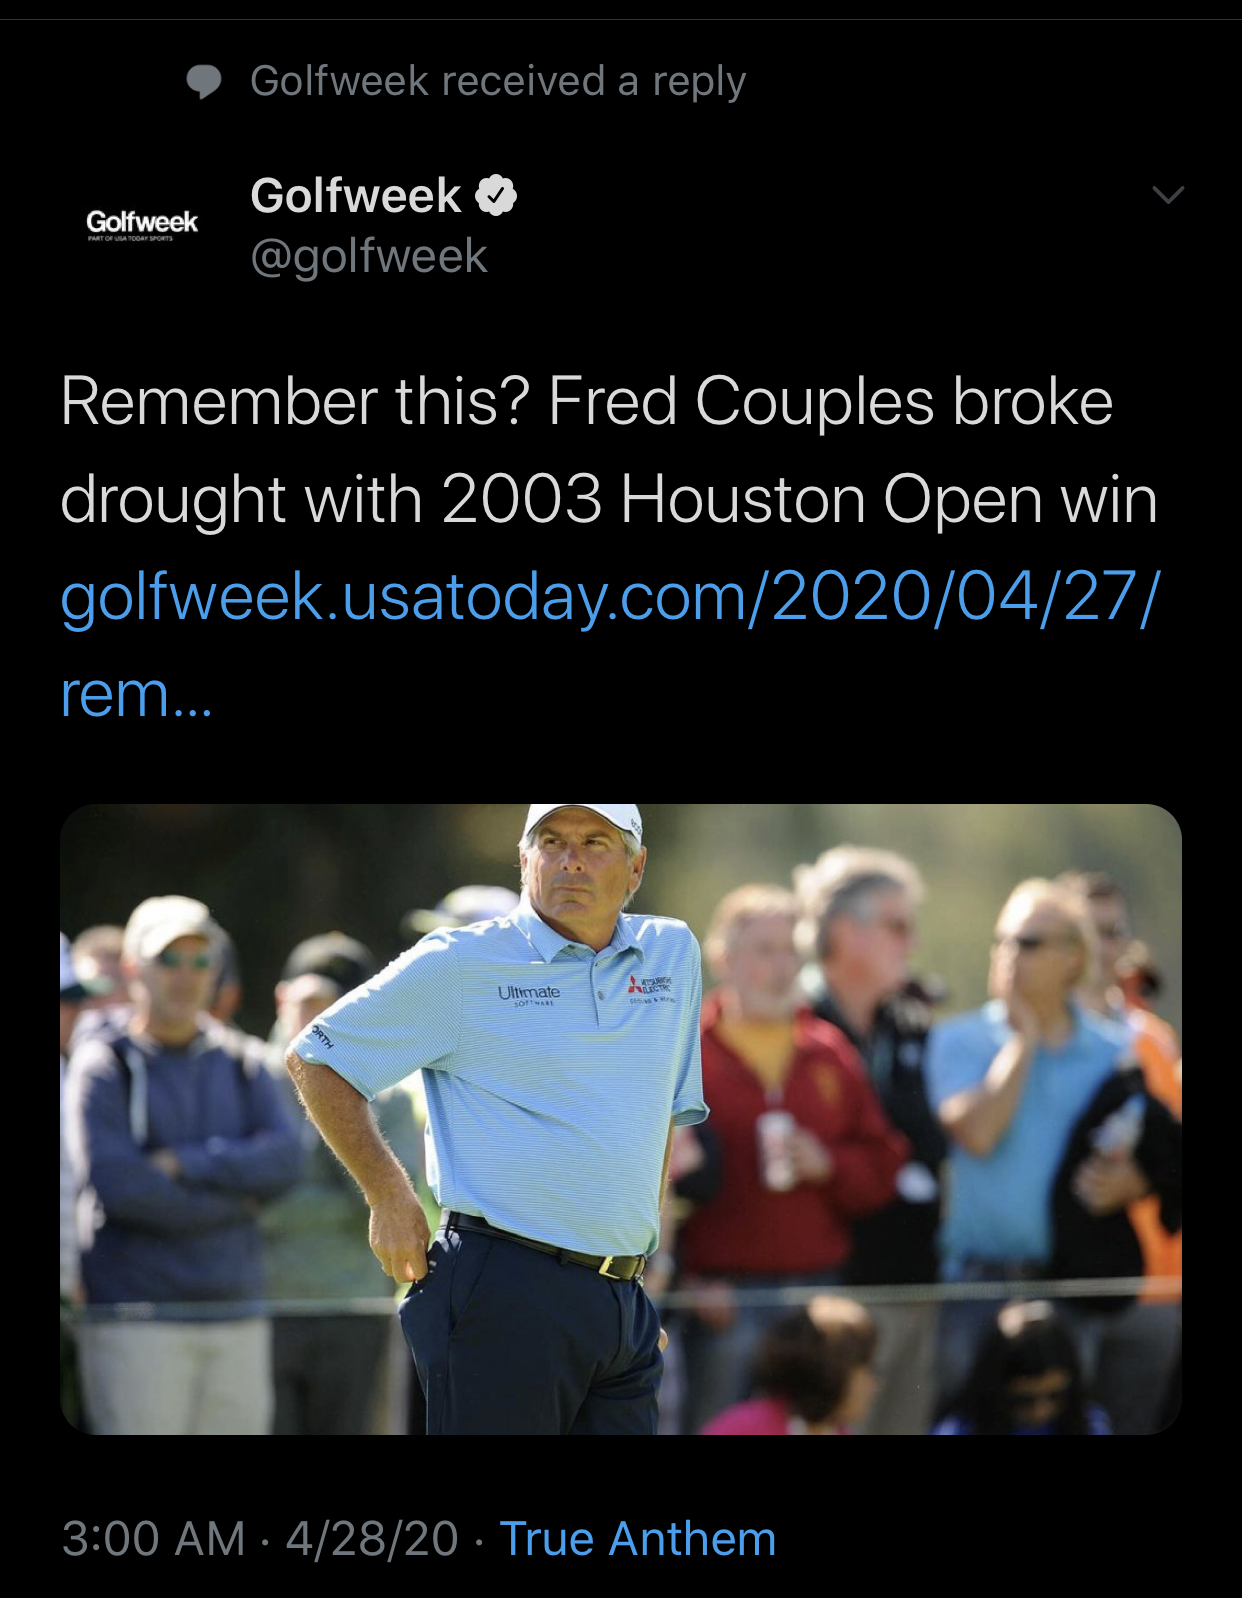Screen dimensions: 1242x1598
Task: Expand the tweet options chevron
Action: click(1168, 195)
